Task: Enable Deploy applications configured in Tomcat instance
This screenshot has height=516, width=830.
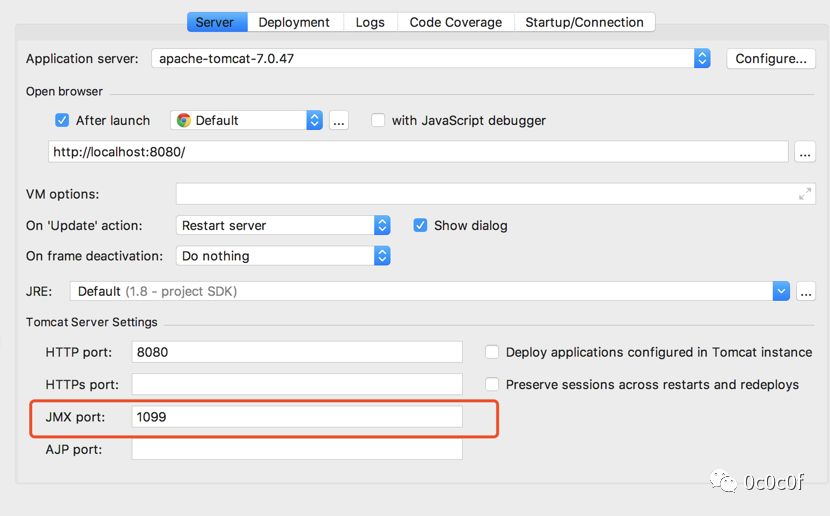Action: [492, 352]
